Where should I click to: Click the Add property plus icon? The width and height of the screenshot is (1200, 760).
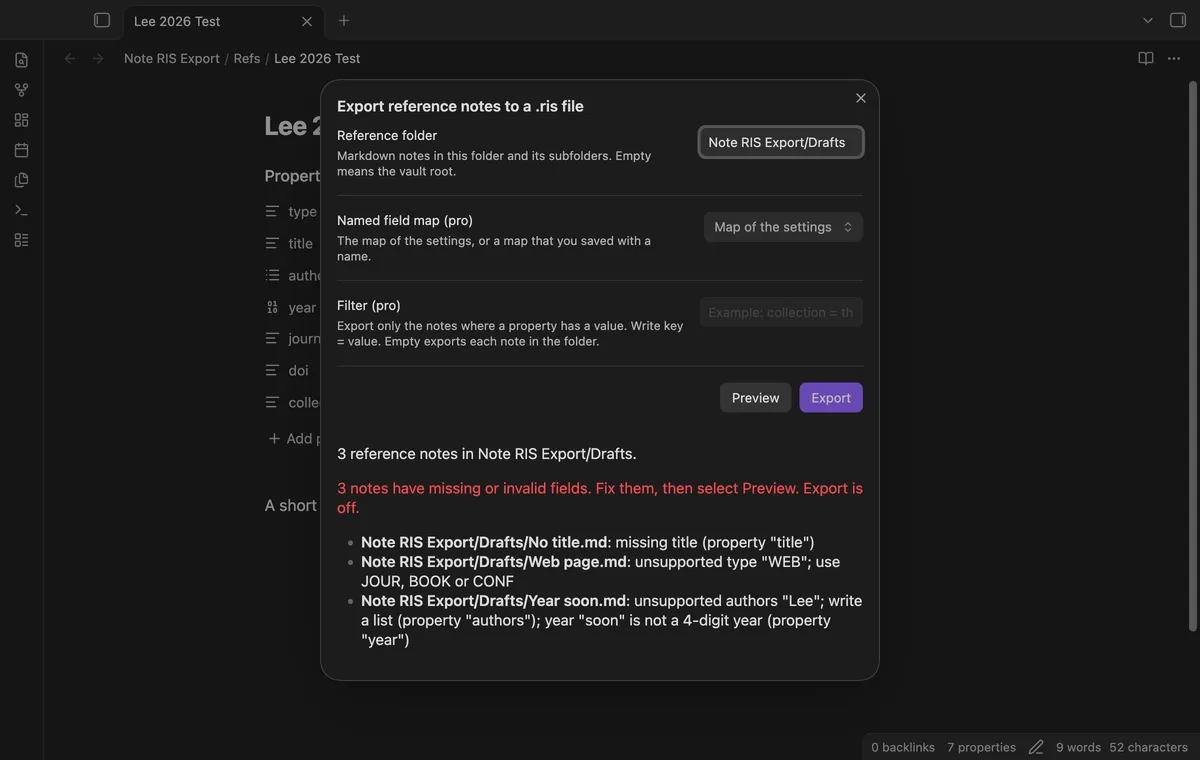(x=274, y=438)
